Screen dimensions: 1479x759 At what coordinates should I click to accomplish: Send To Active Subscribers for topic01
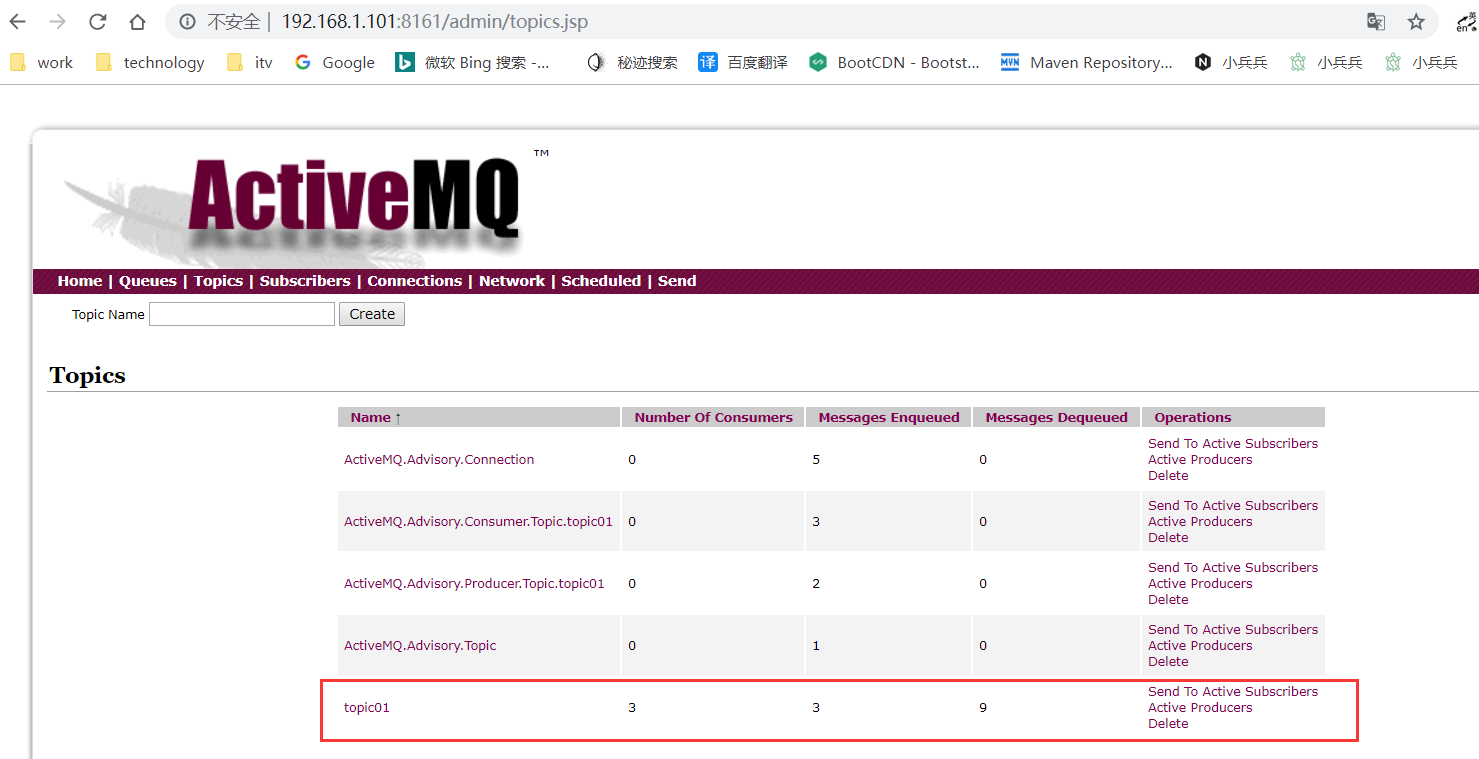[x=1233, y=692]
